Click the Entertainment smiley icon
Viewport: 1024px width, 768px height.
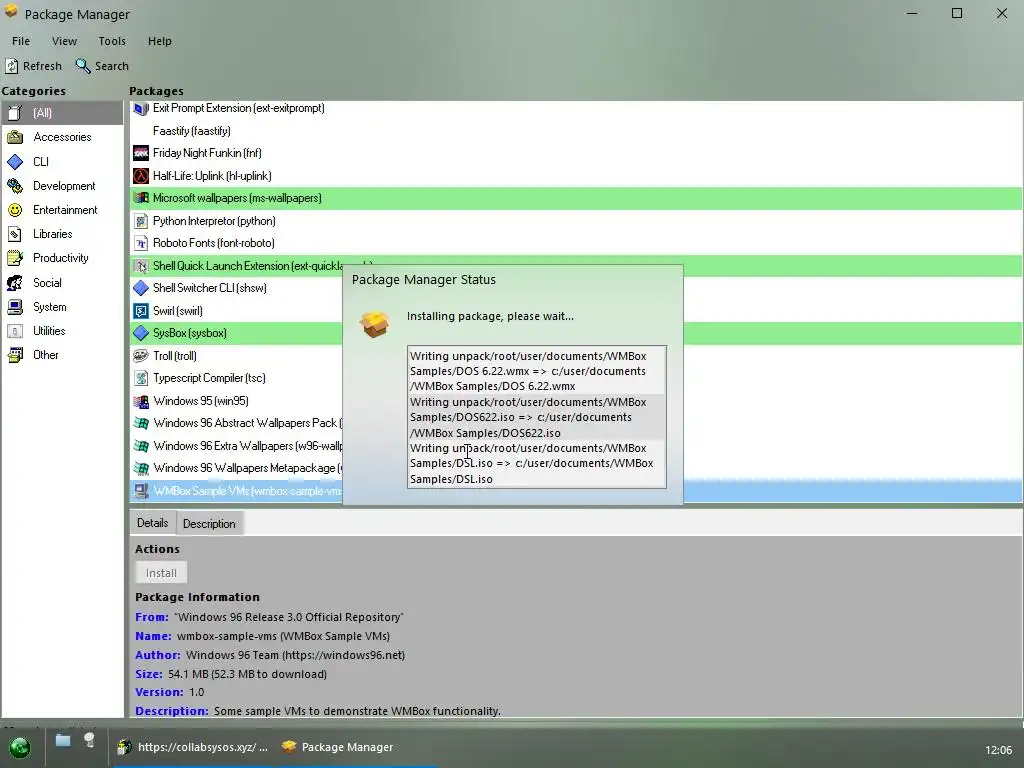[15, 210]
